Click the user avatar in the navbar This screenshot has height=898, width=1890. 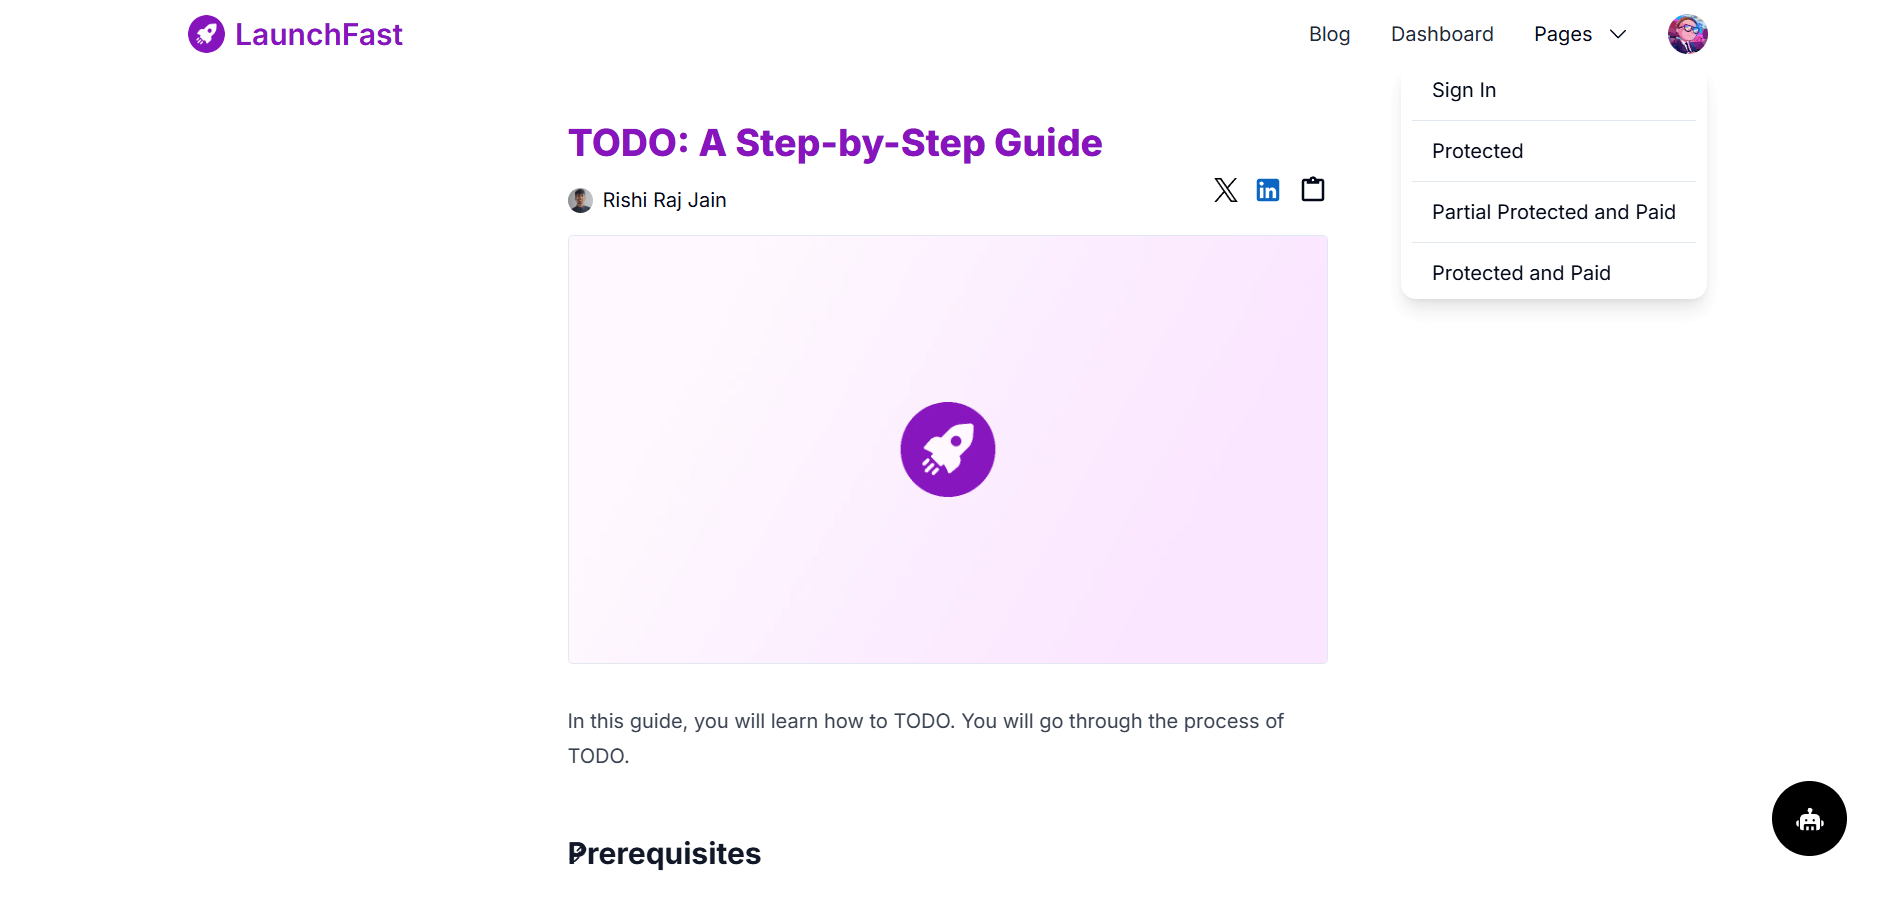pos(1688,34)
